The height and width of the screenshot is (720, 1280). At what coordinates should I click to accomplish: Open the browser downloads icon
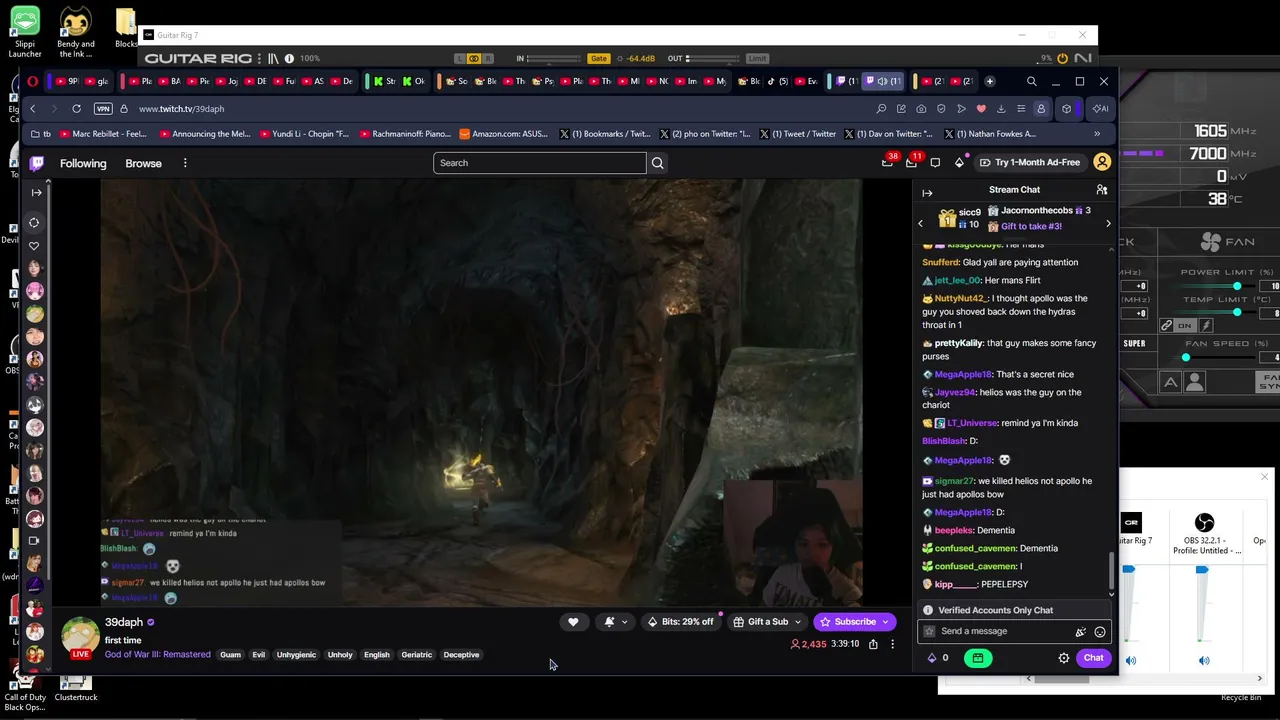click(1001, 108)
